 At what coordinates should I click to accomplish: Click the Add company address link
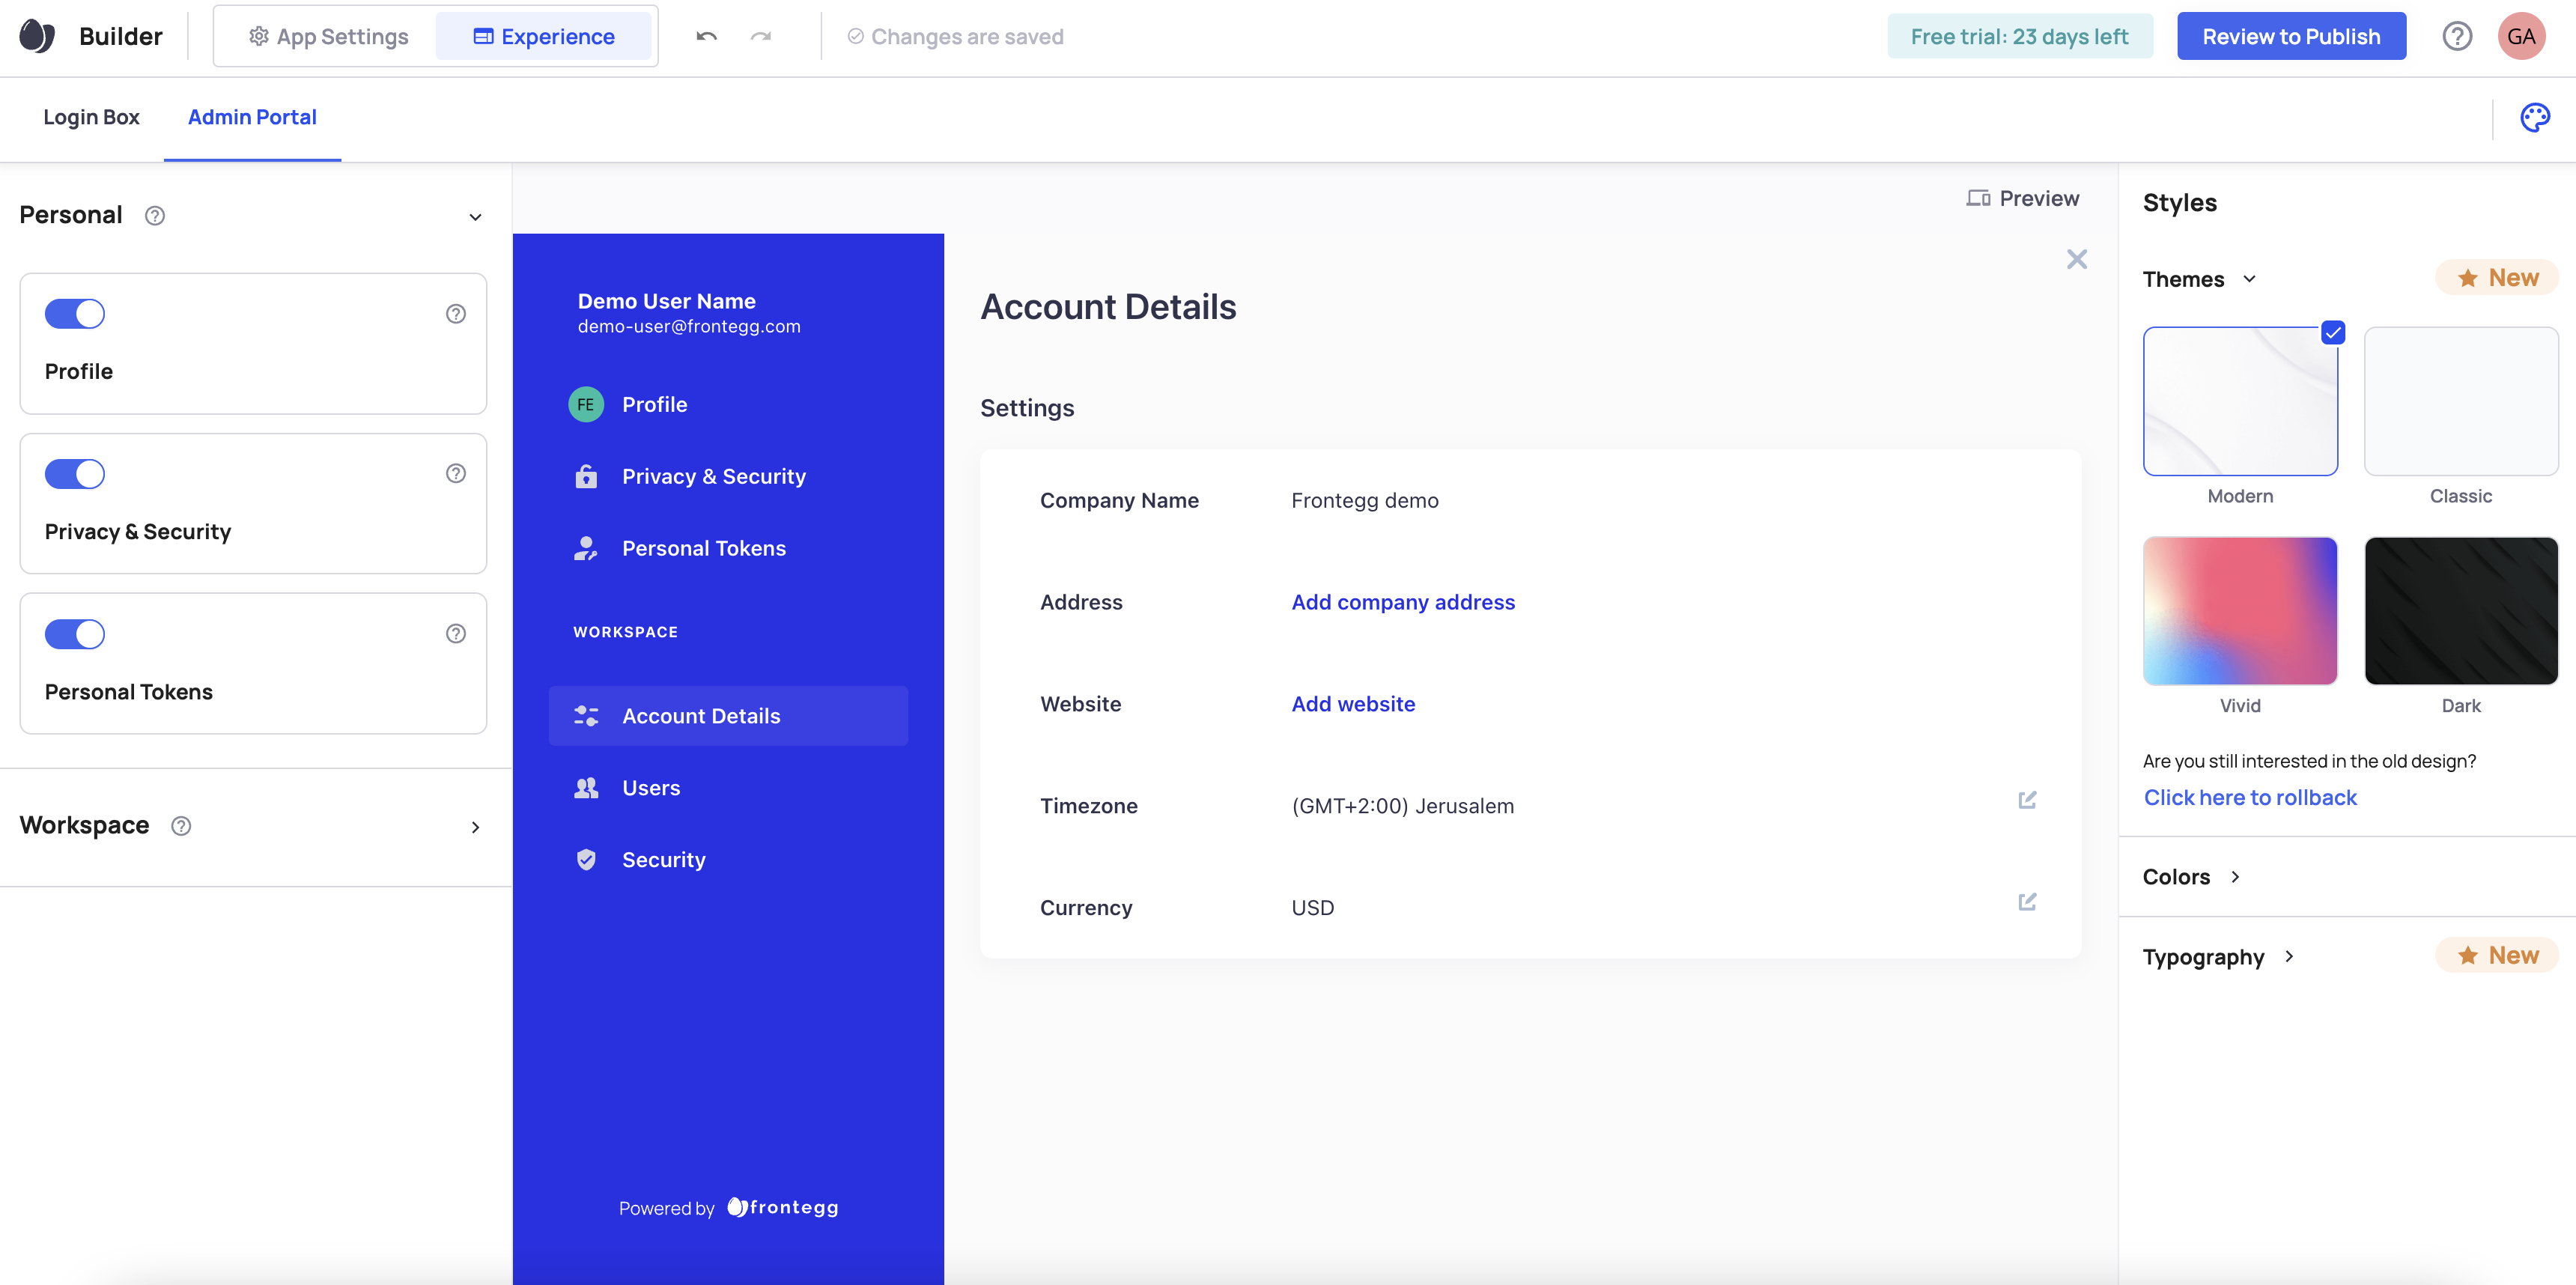[1402, 602]
